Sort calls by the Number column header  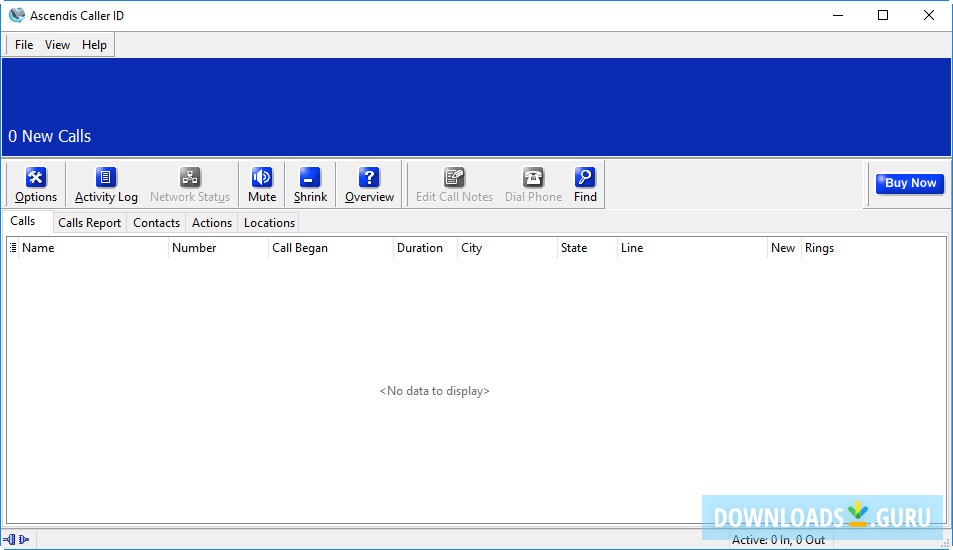(218, 247)
